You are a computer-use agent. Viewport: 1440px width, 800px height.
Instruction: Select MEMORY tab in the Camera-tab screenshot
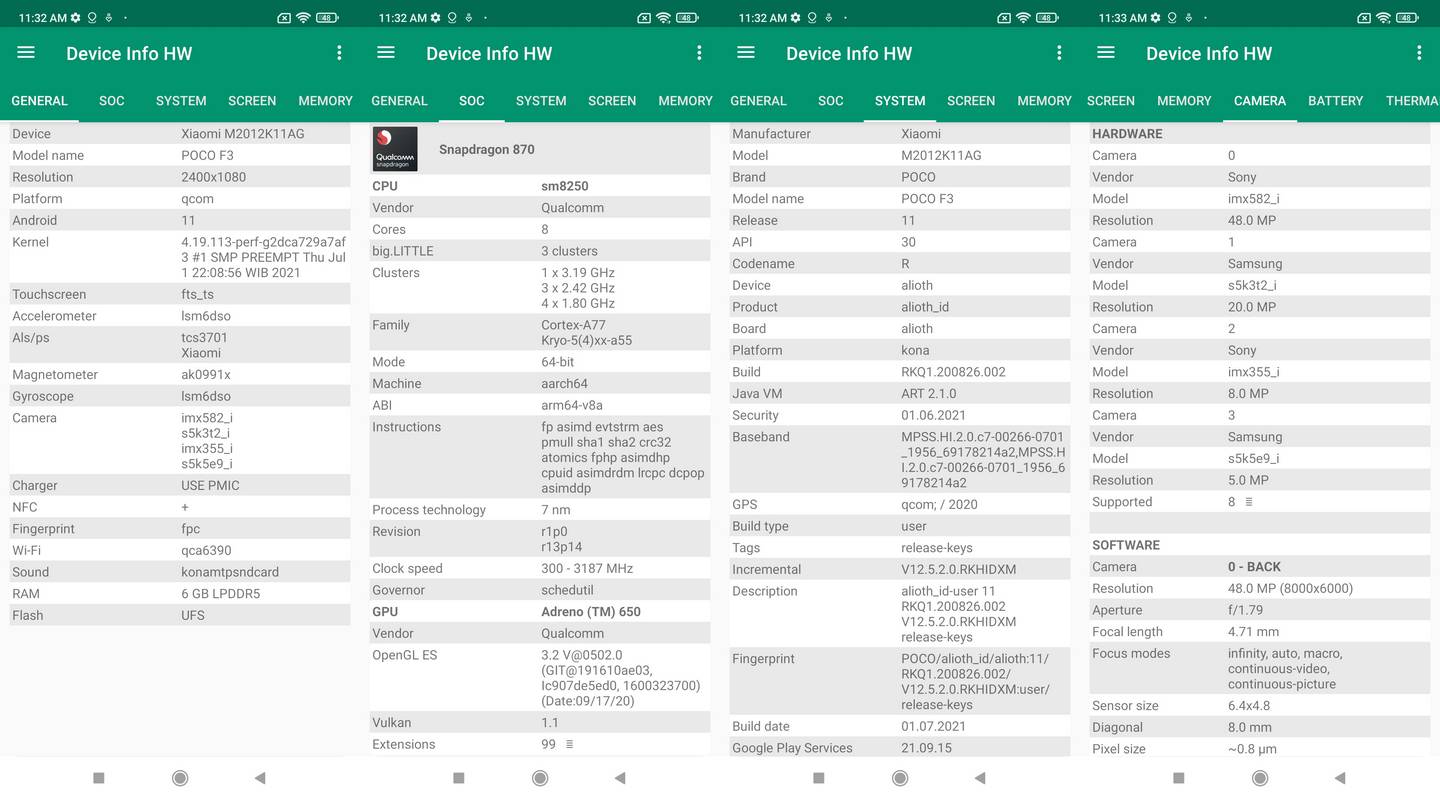coord(1184,101)
